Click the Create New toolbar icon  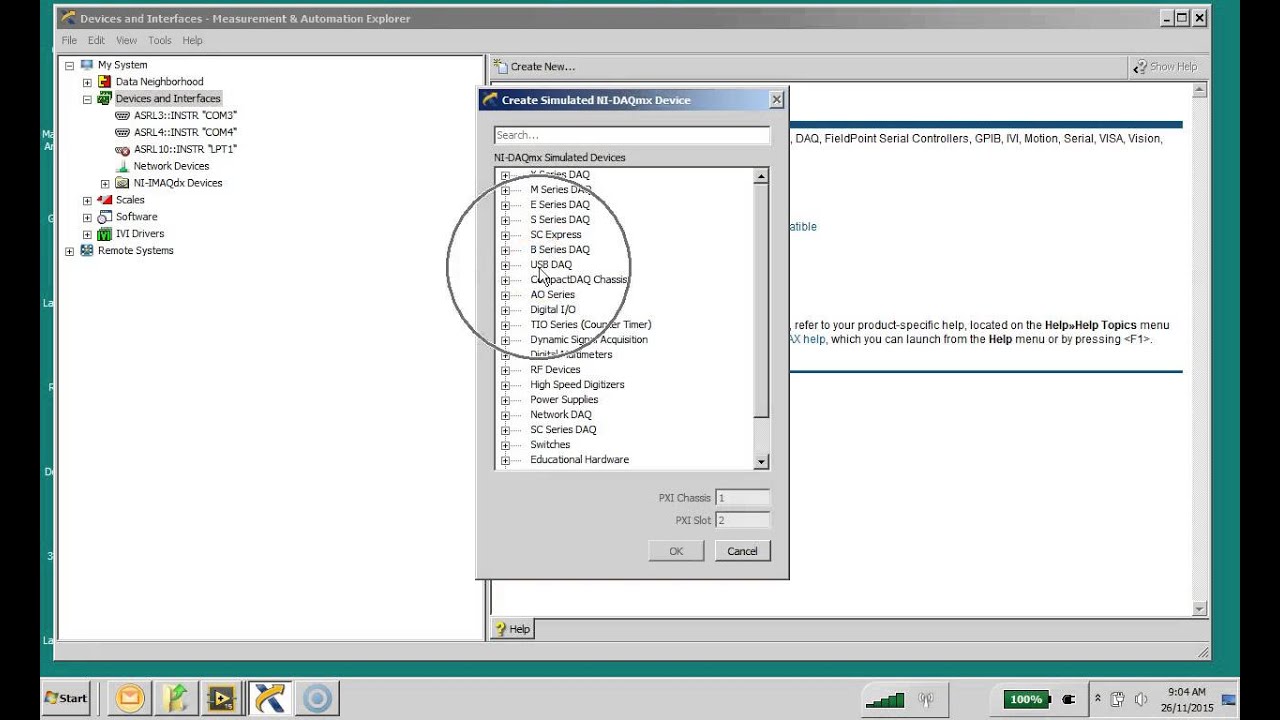tap(501, 66)
